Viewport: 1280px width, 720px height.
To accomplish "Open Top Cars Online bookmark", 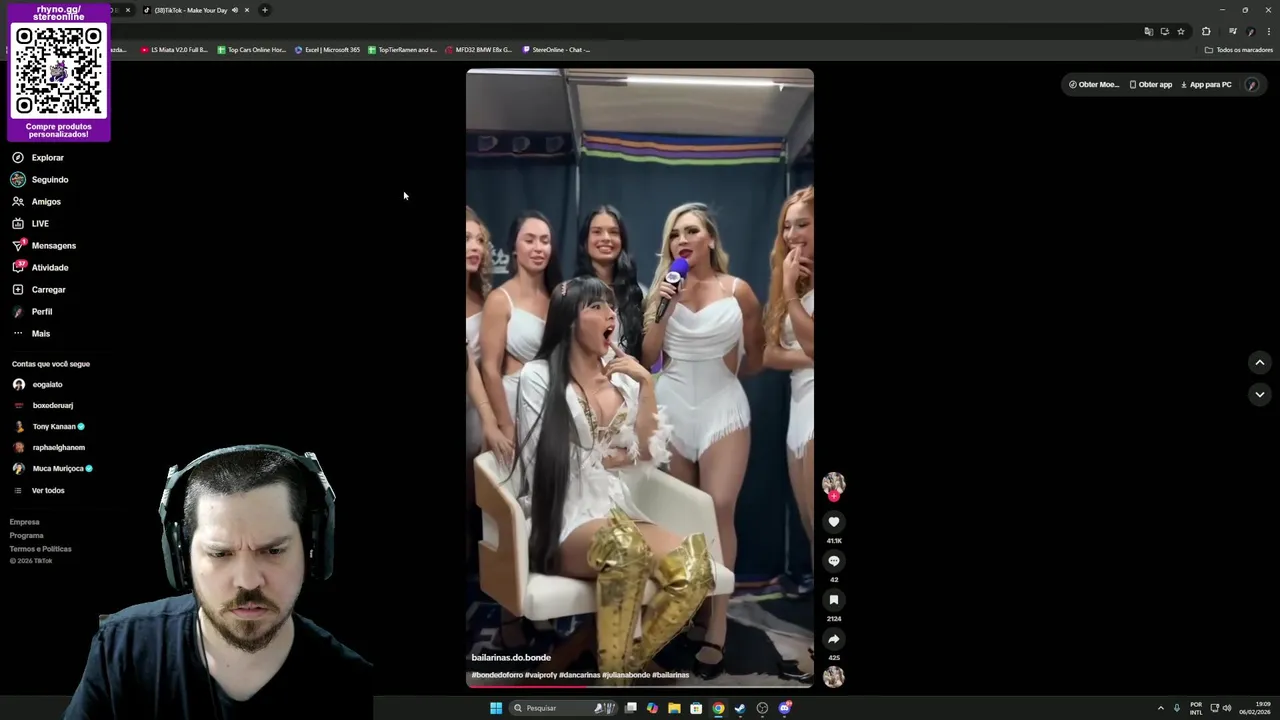I will tap(252, 49).
